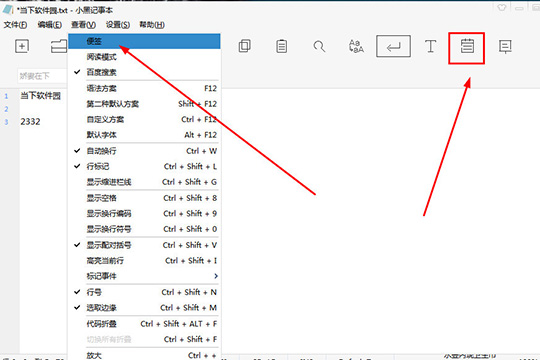The height and width of the screenshot is (360, 540).
Task: Choose 第二种默认方案 menu entry
Action: pos(144,104)
